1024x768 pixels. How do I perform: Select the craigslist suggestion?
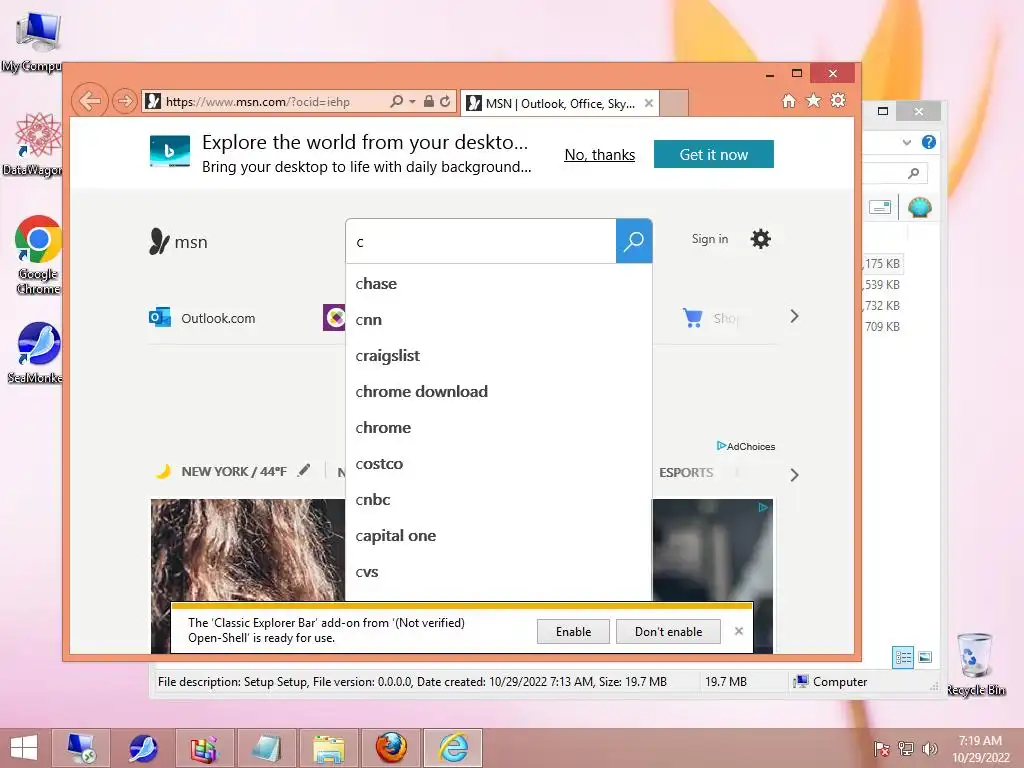pos(498,356)
